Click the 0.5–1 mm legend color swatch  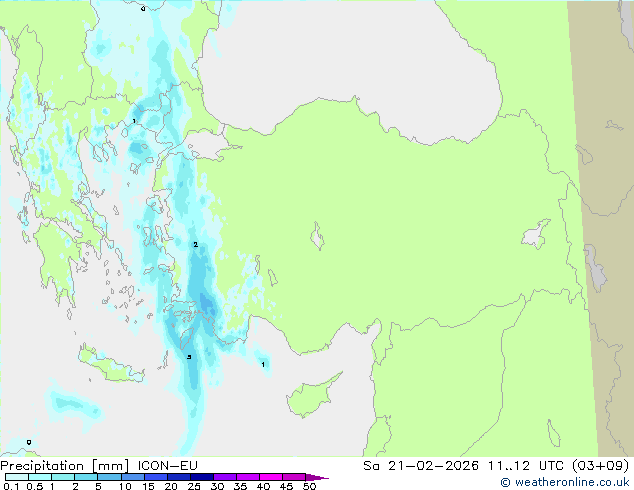pos(40,477)
